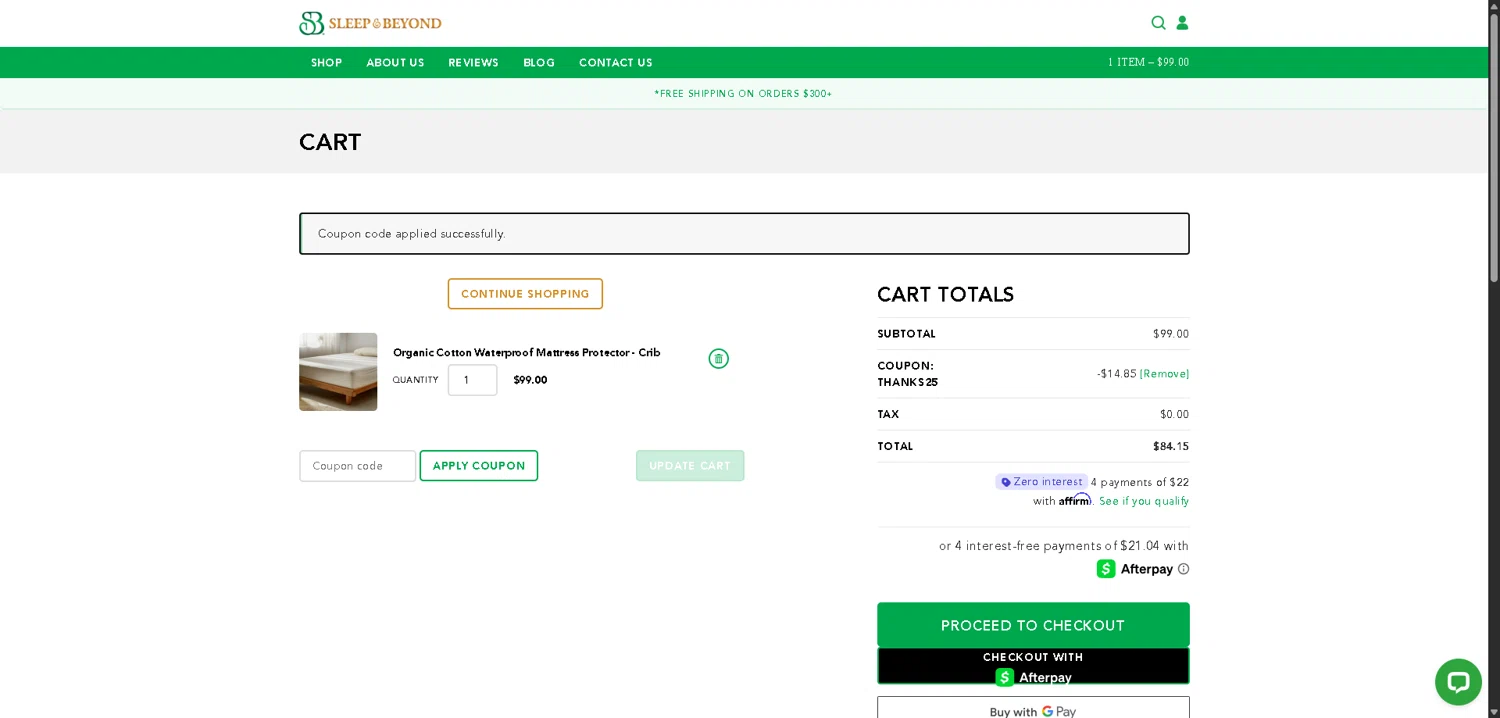Screen dimensions: 1500x718
Task: Click into the Coupon code field
Action: coord(357,466)
